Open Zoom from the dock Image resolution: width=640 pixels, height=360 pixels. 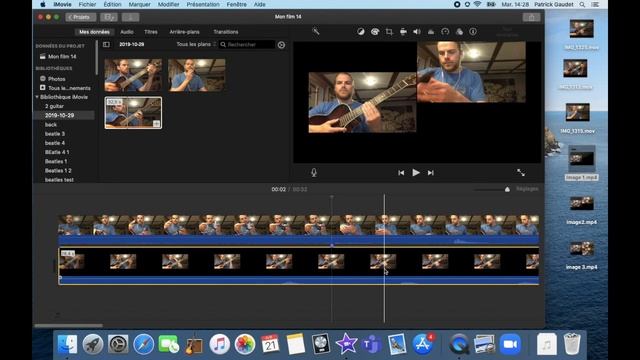[510, 344]
